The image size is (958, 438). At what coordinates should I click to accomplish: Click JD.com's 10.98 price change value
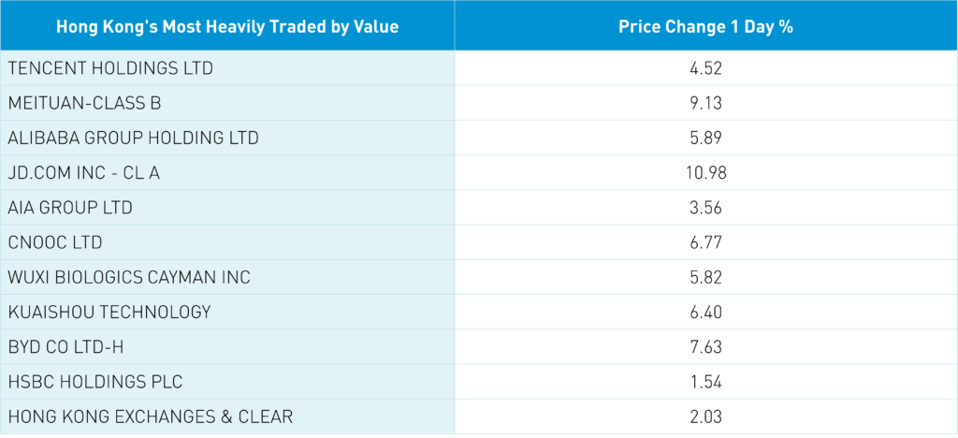pyautogui.click(x=705, y=173)
